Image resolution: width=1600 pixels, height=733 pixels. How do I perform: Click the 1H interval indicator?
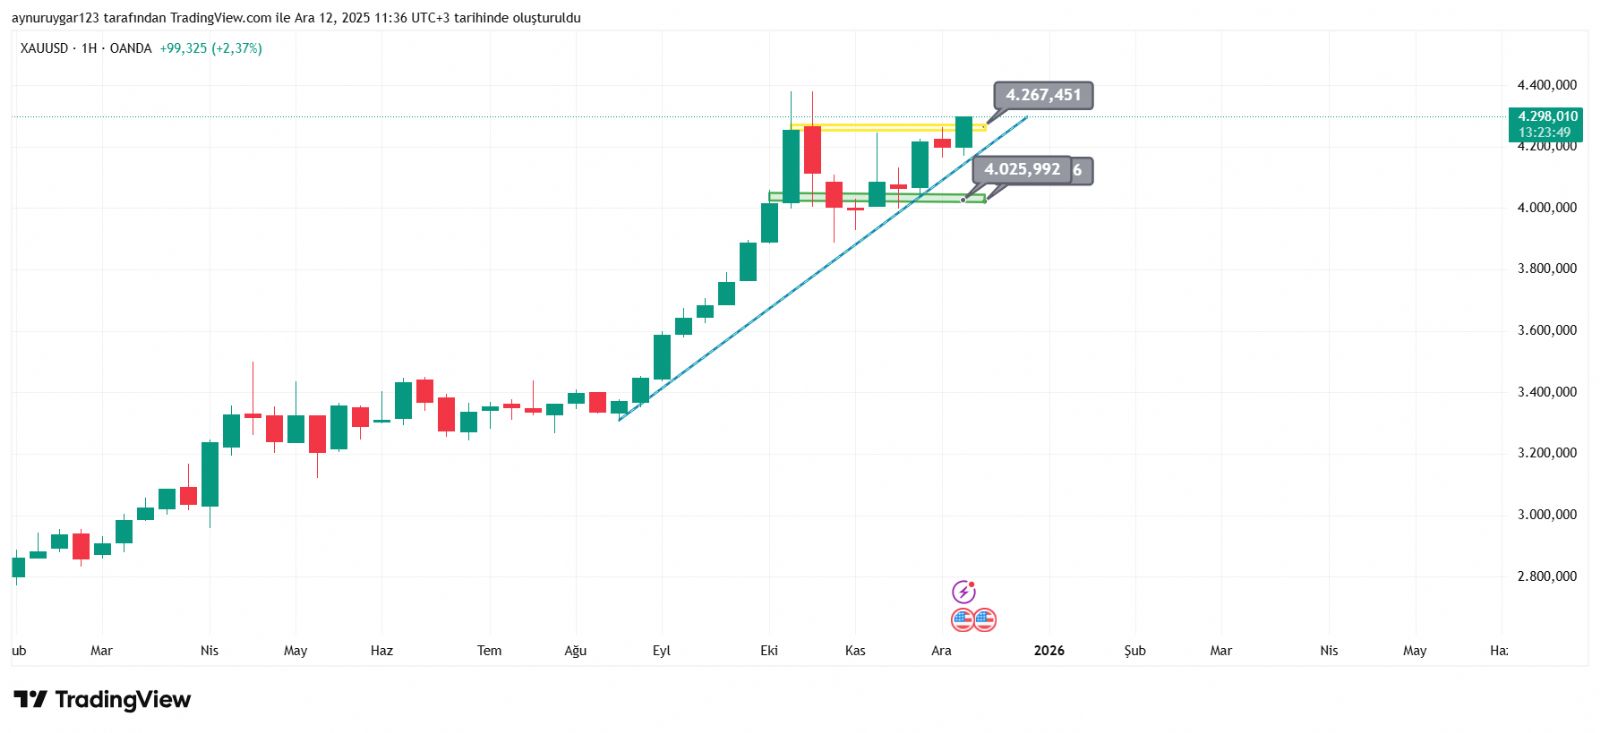[89, 48]
